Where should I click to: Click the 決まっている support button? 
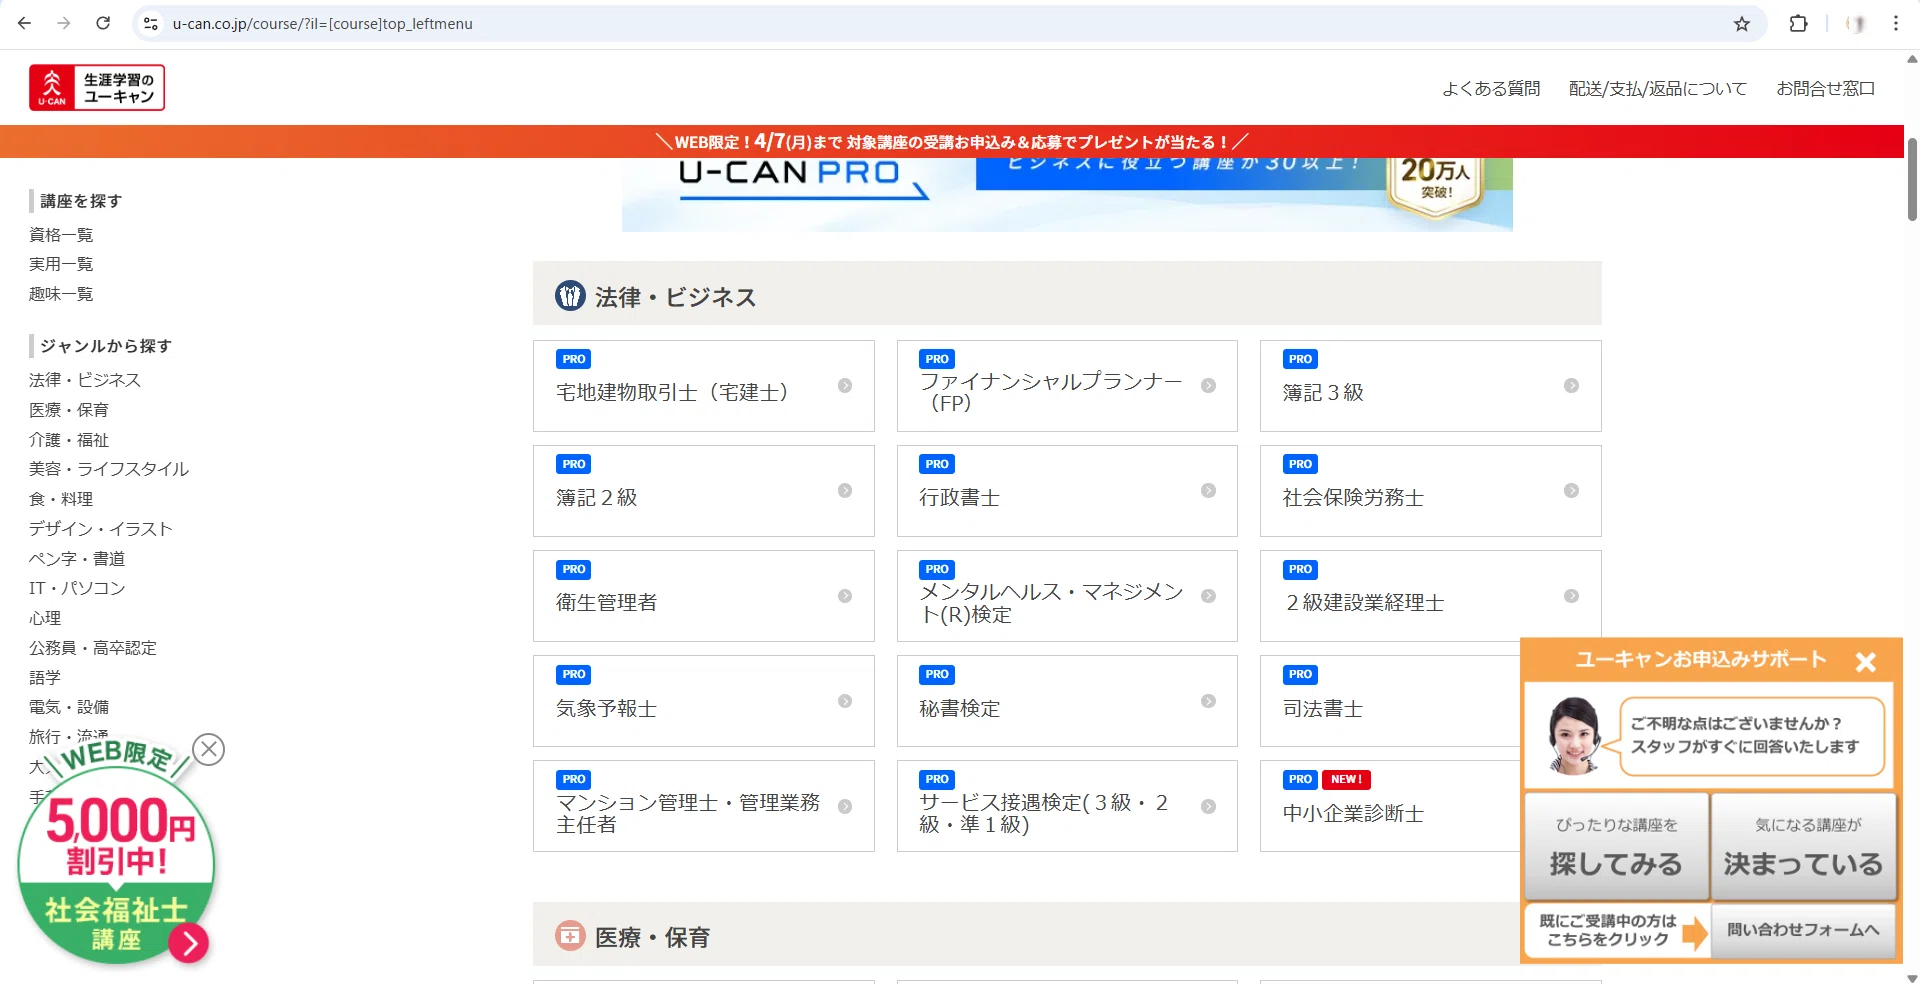coord(1803,846)
